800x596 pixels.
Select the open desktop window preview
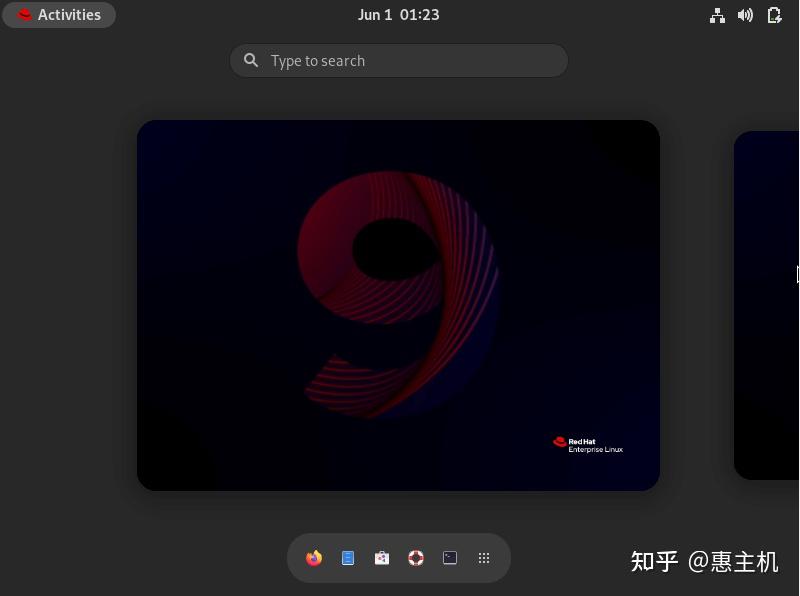(x=398, y=304)
